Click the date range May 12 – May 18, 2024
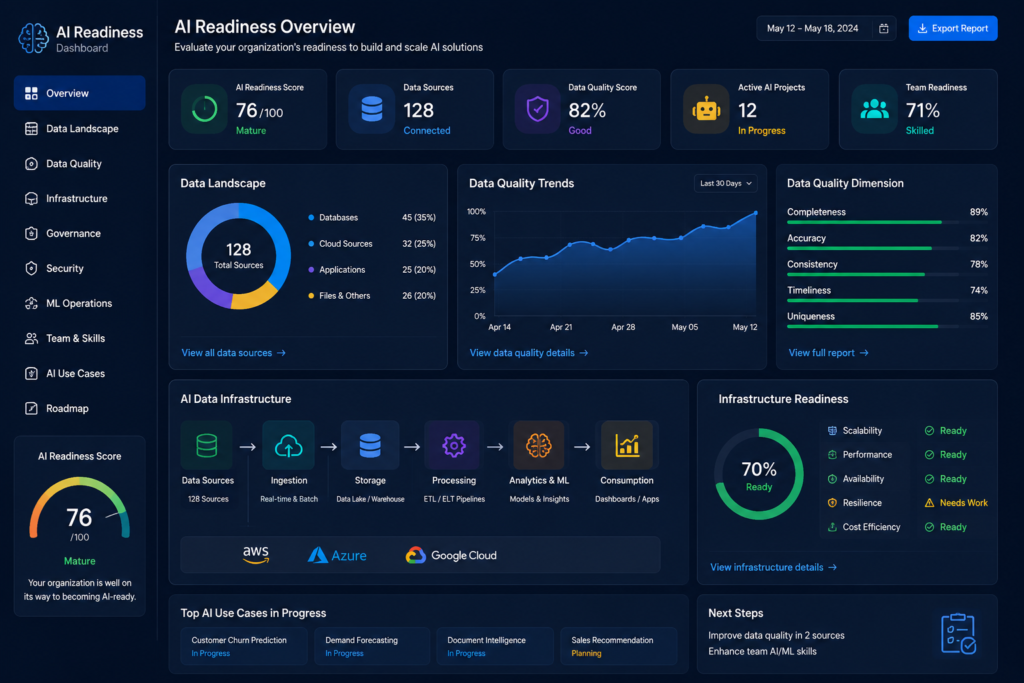 click(x=812, y=29)
